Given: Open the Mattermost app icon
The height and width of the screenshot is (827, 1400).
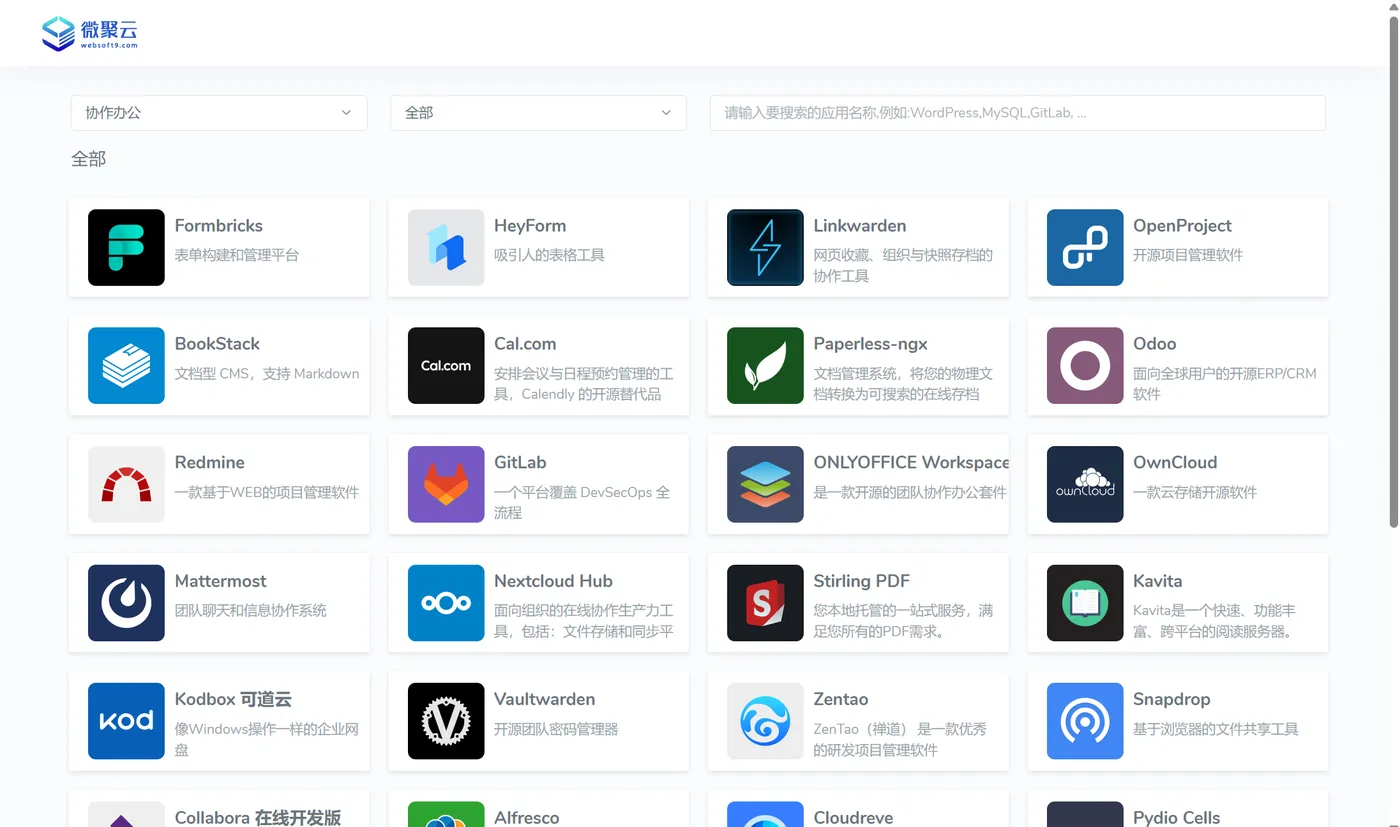Looking at the screenshot, I should [126, 603].
